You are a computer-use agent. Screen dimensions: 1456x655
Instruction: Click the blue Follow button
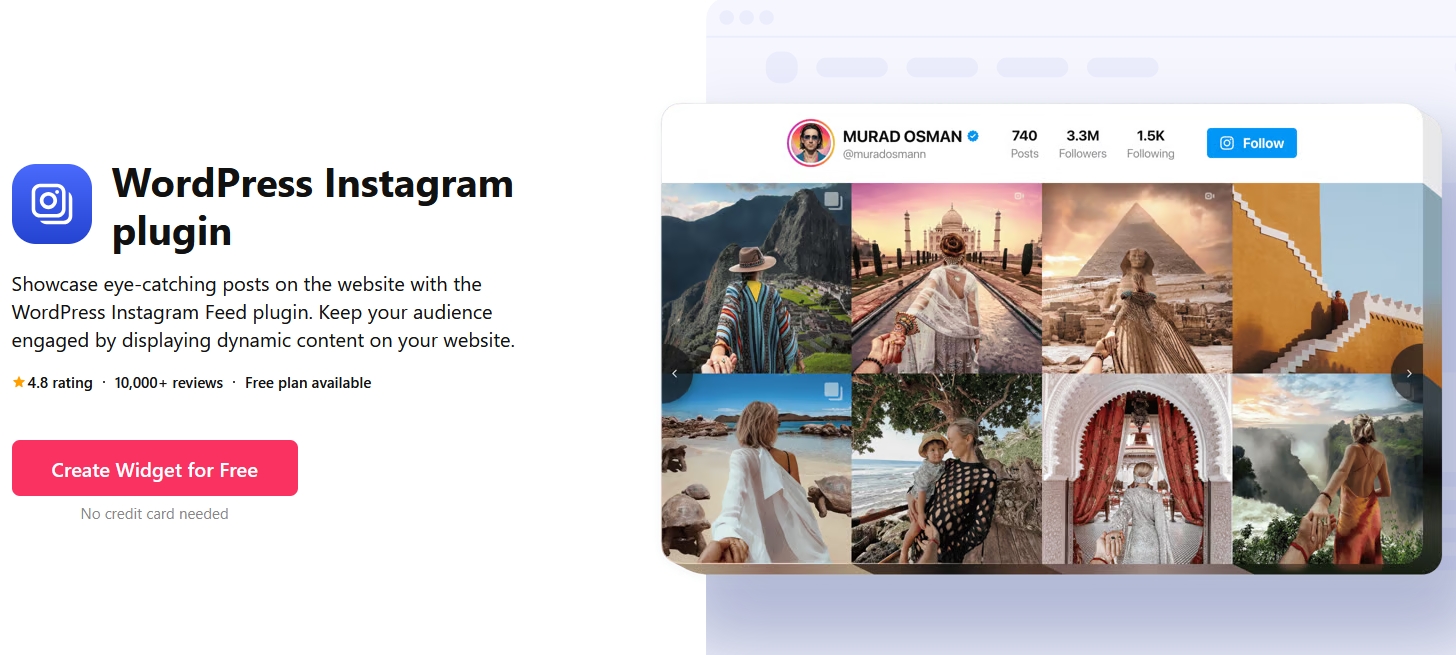pyautogui.click(x=1251, y=143)
